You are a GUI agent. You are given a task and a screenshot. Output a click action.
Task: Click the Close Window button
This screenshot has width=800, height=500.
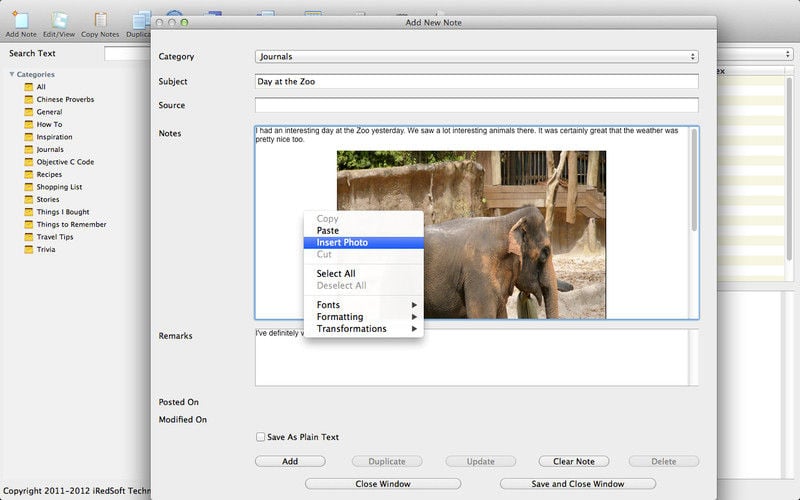pyautogui.click(x=383, y=484)
